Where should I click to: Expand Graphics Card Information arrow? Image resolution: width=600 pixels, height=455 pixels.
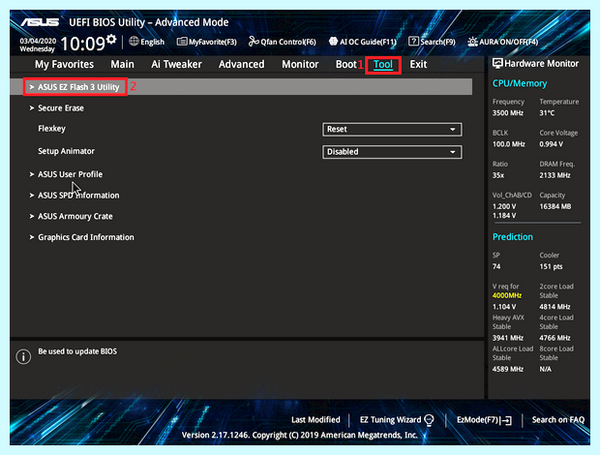(x=32, y=237)
